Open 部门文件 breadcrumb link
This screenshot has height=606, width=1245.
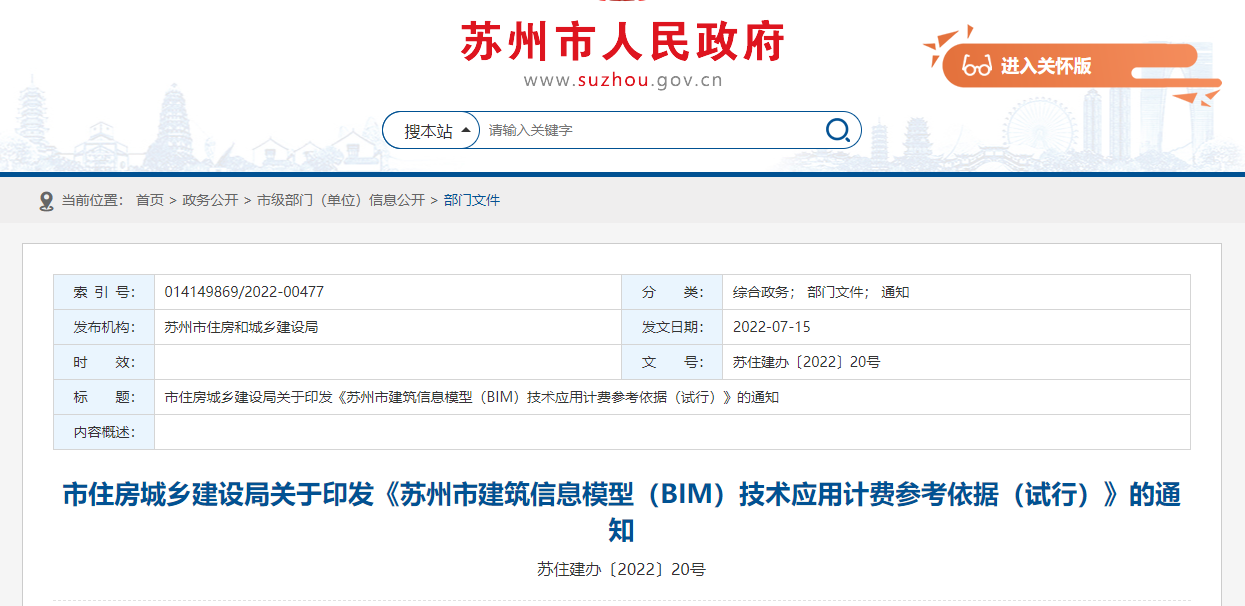click(472, 200)
